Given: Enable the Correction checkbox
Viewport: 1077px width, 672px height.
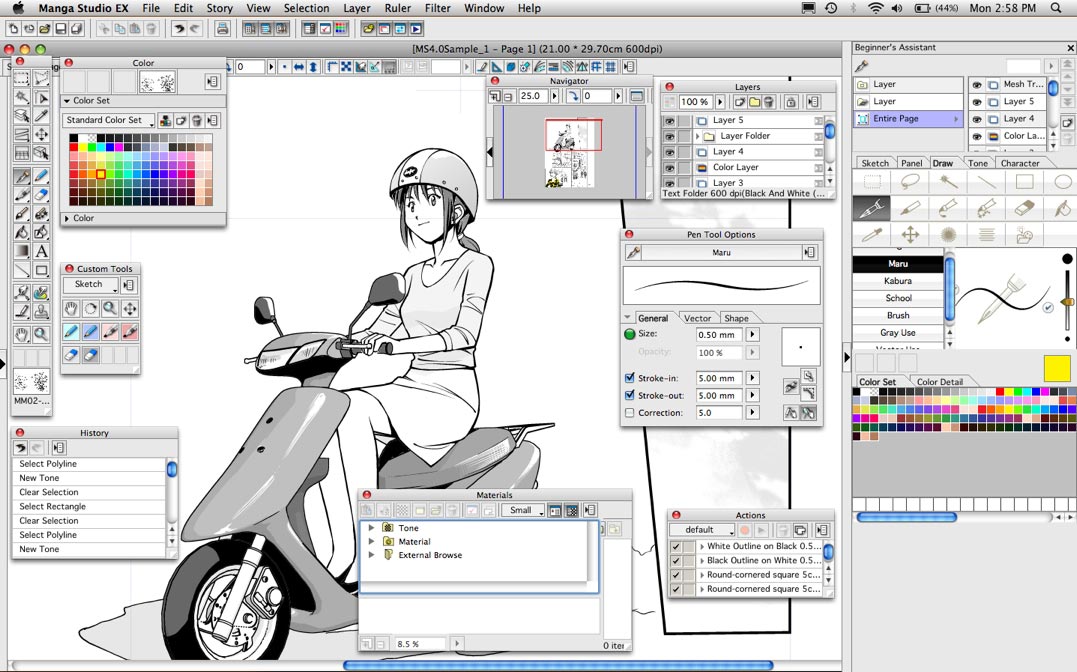Looking at the screenshot, I should pos(629,413).
